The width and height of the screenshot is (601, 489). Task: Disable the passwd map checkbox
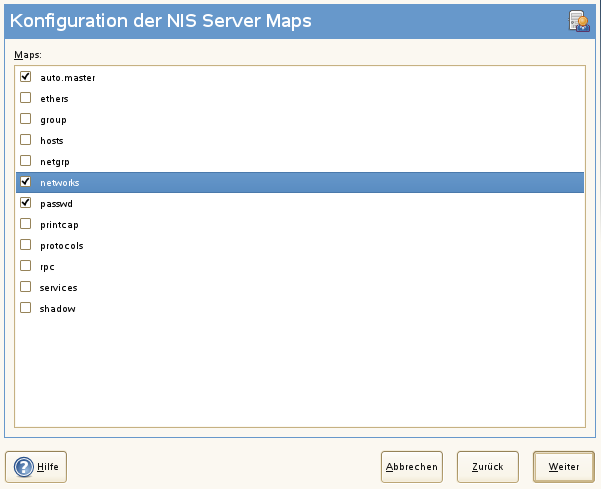[26, 203]
